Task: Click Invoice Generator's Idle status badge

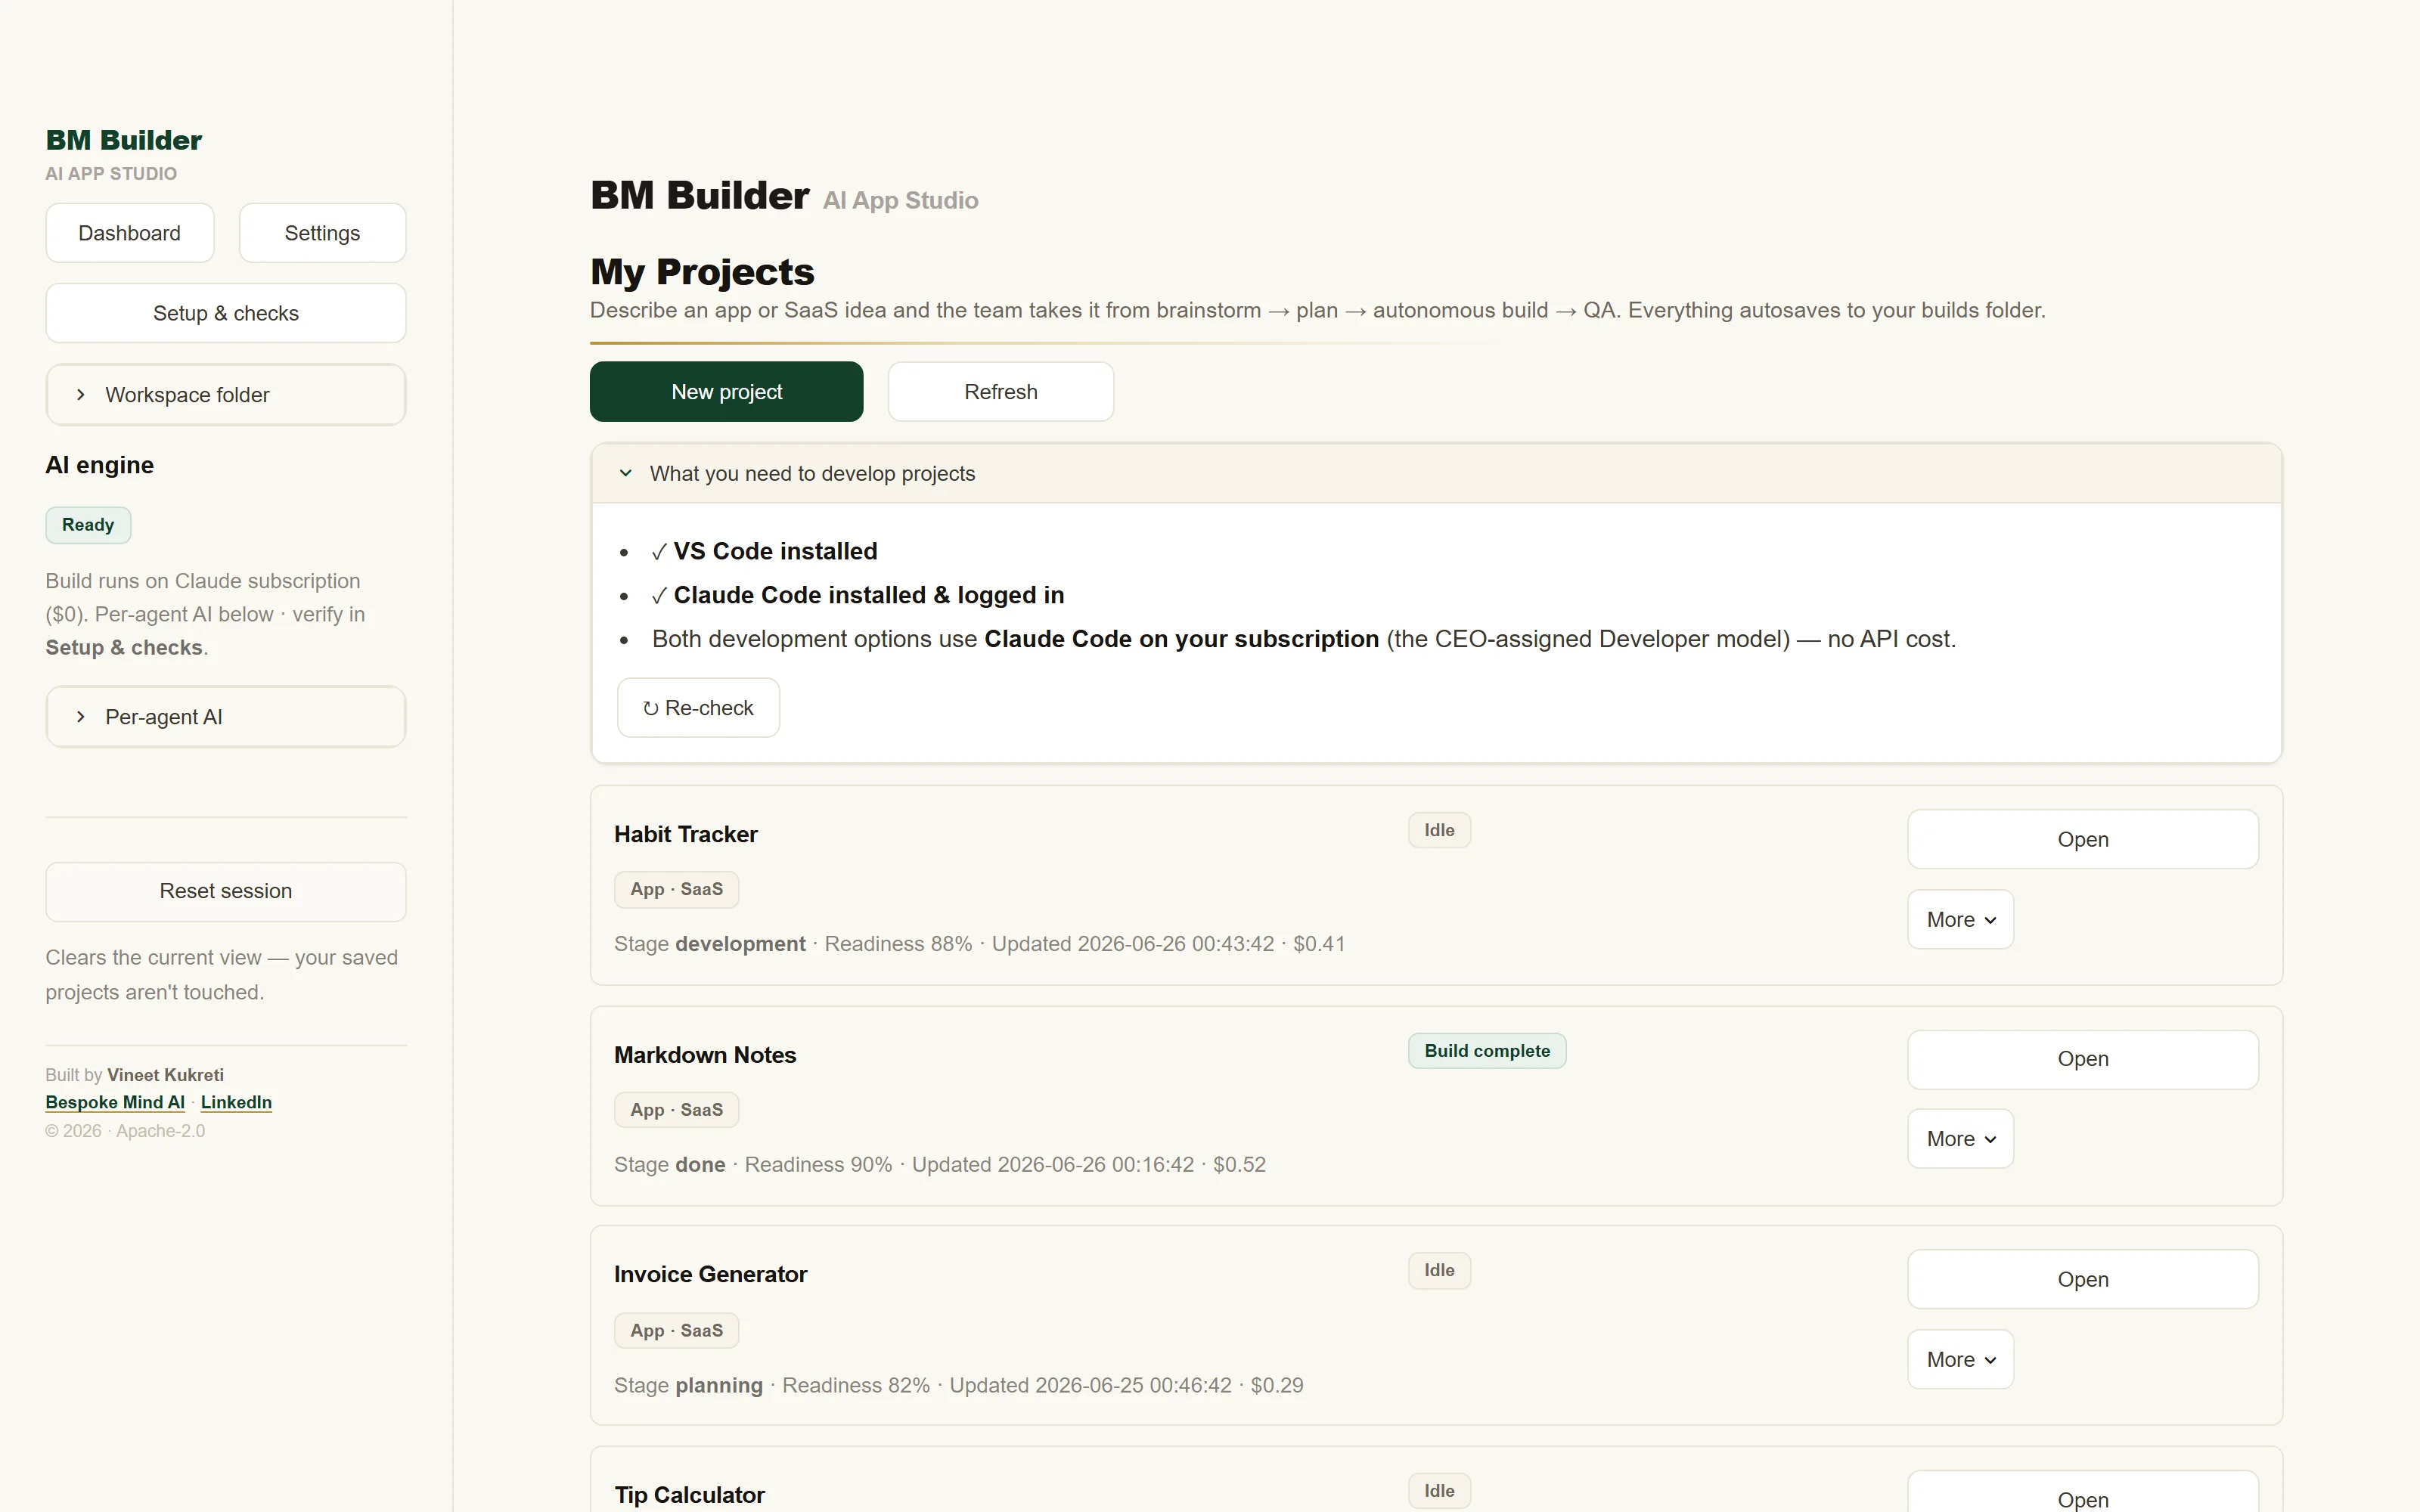Action: [x=1439, y=1270]
